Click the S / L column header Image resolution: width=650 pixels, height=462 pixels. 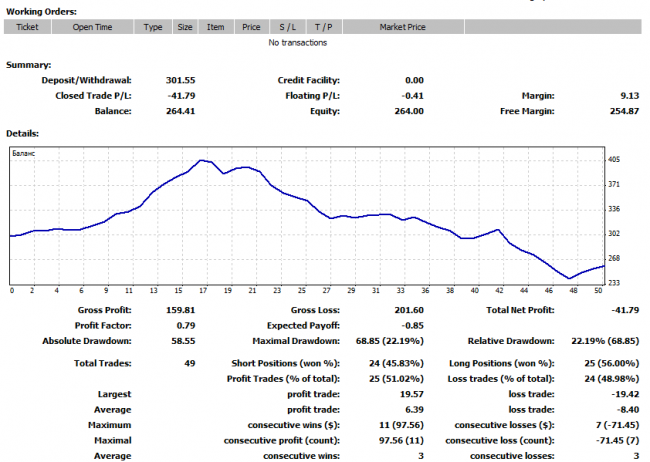(287, 27)
